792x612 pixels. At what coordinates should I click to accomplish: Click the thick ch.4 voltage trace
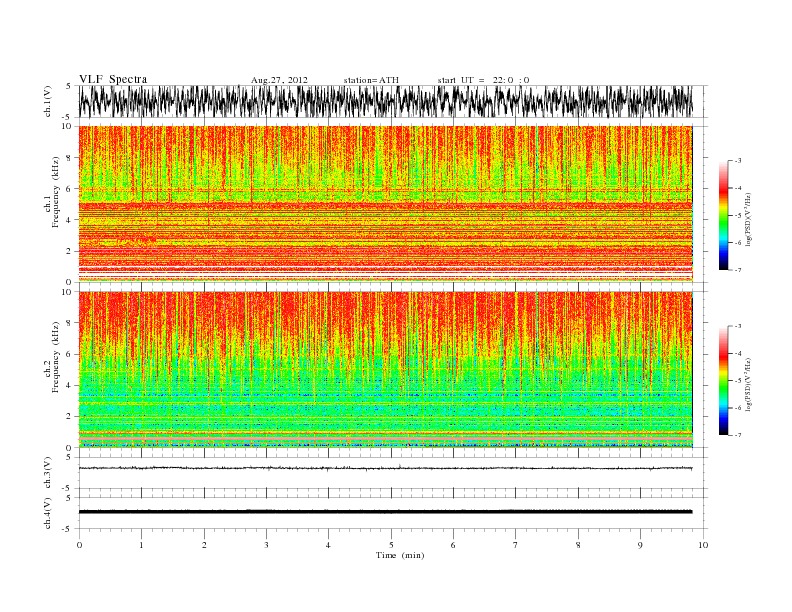tap(385, 512)
